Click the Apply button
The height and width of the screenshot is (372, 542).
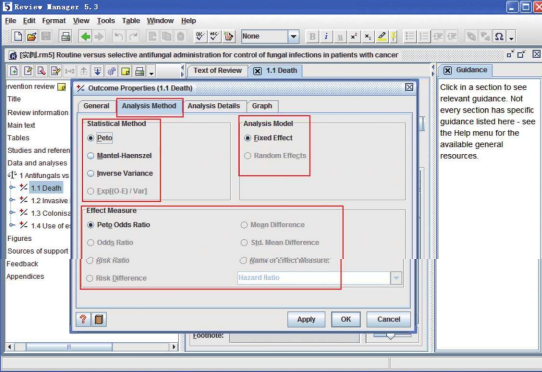(306, 319)
